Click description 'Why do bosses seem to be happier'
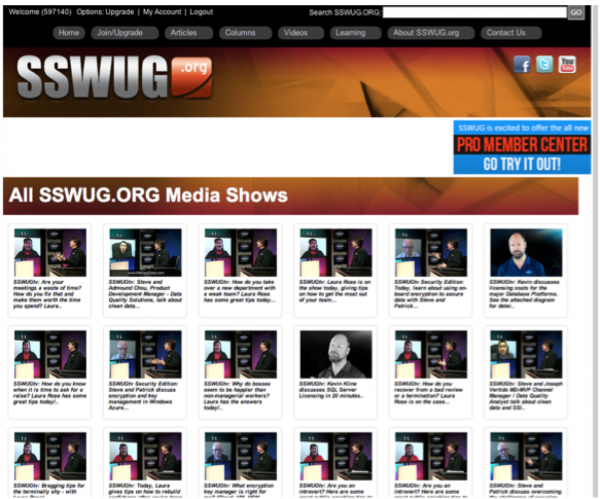This screenshot has width=600, height=499. click(x=237, y=396)
